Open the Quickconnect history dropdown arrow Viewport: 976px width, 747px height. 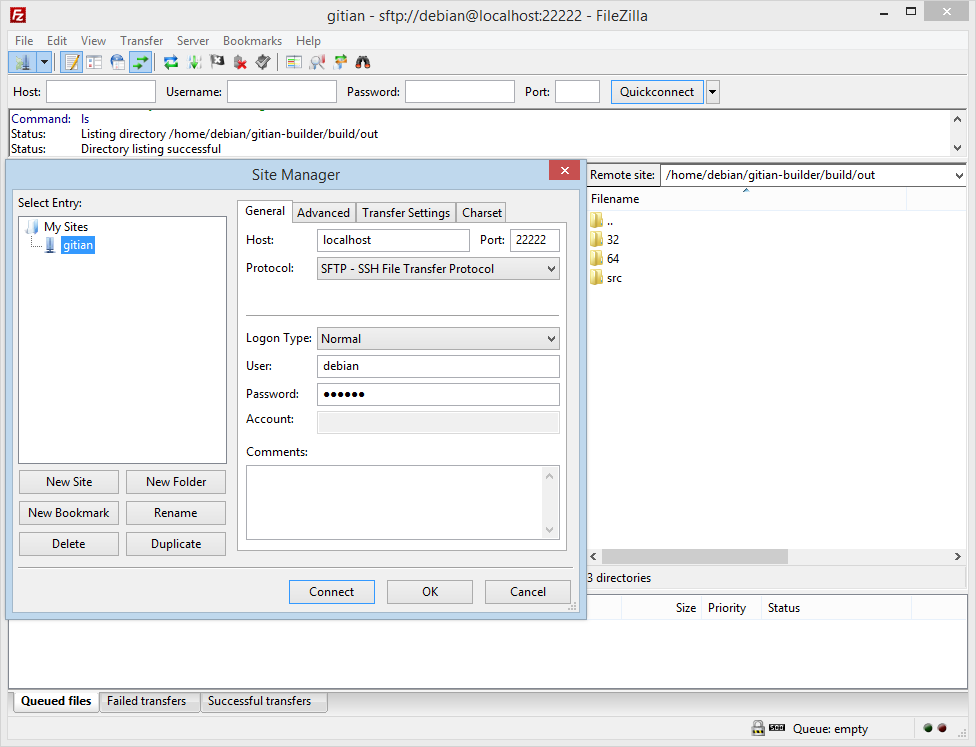click(x=713, y=92)
